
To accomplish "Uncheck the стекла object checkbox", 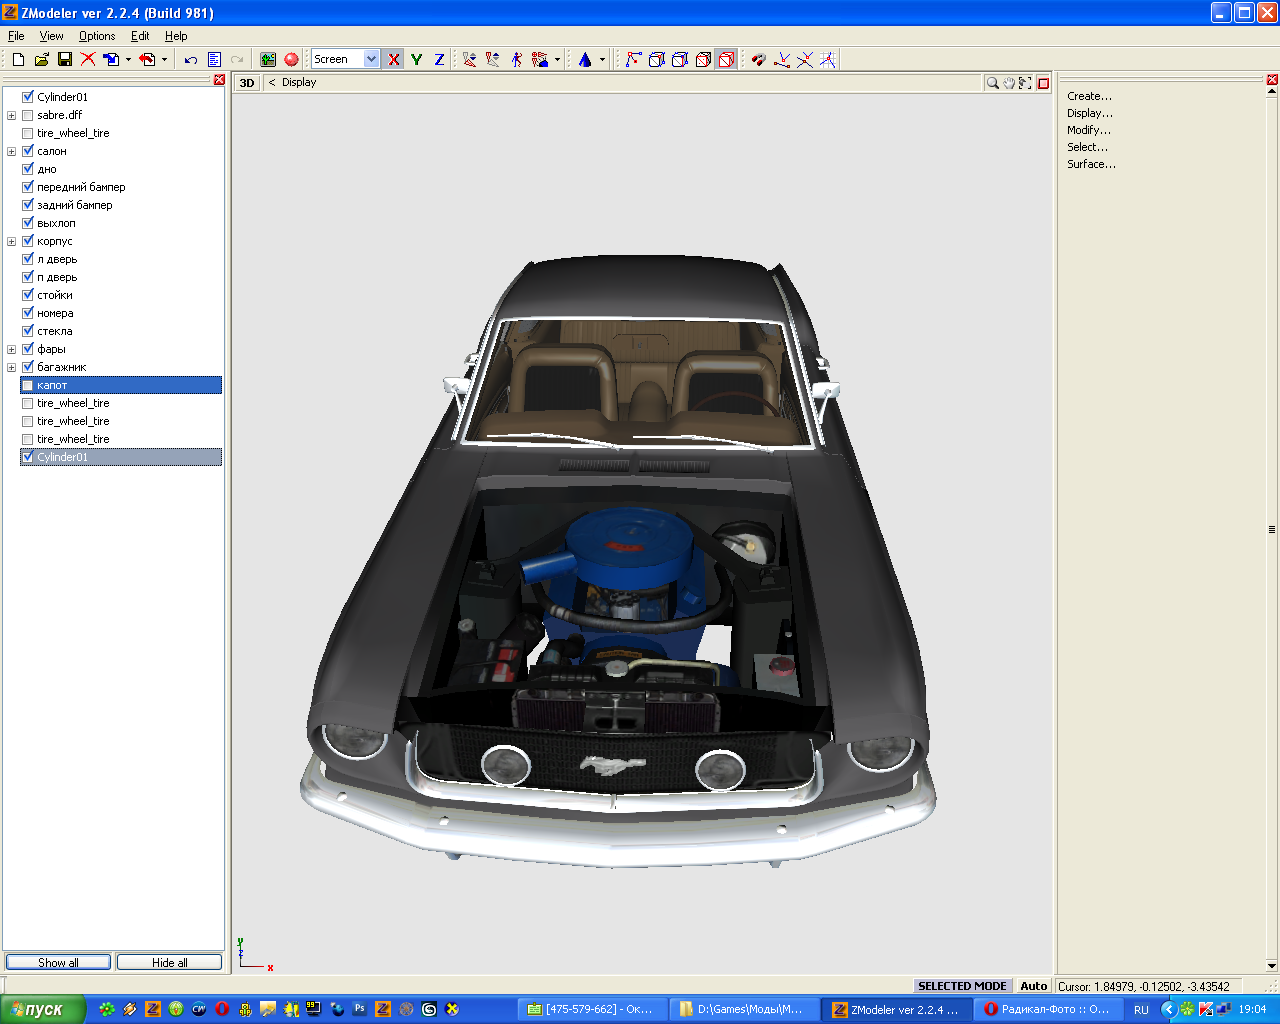I will [28, 331].
